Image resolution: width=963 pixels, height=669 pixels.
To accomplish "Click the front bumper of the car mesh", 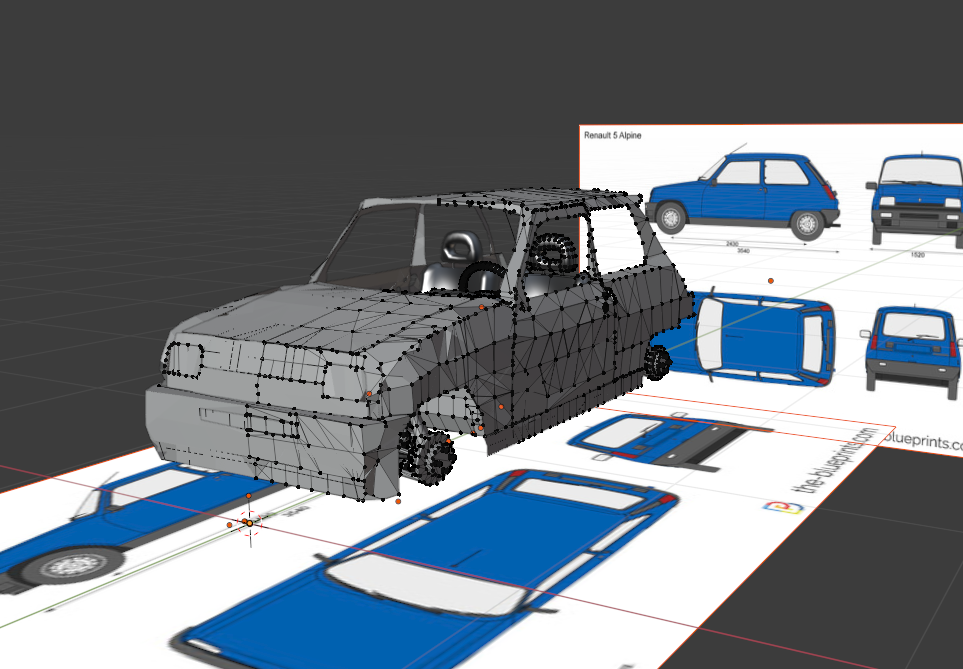I will [270, 442].
